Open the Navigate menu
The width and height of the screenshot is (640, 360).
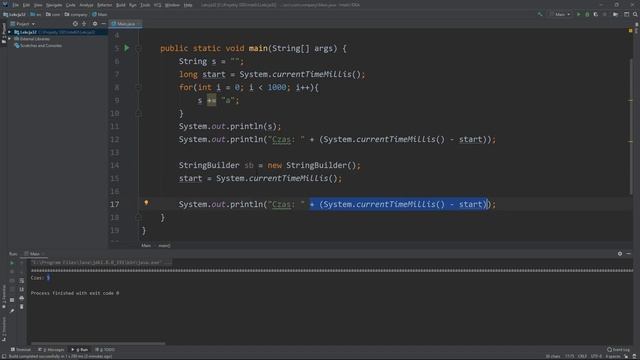[x=54, y=5]
